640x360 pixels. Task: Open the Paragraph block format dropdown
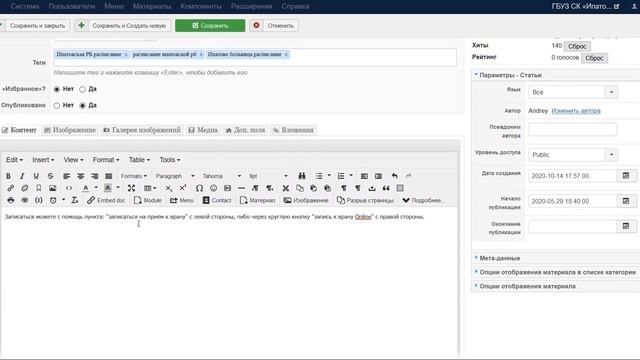175,176
